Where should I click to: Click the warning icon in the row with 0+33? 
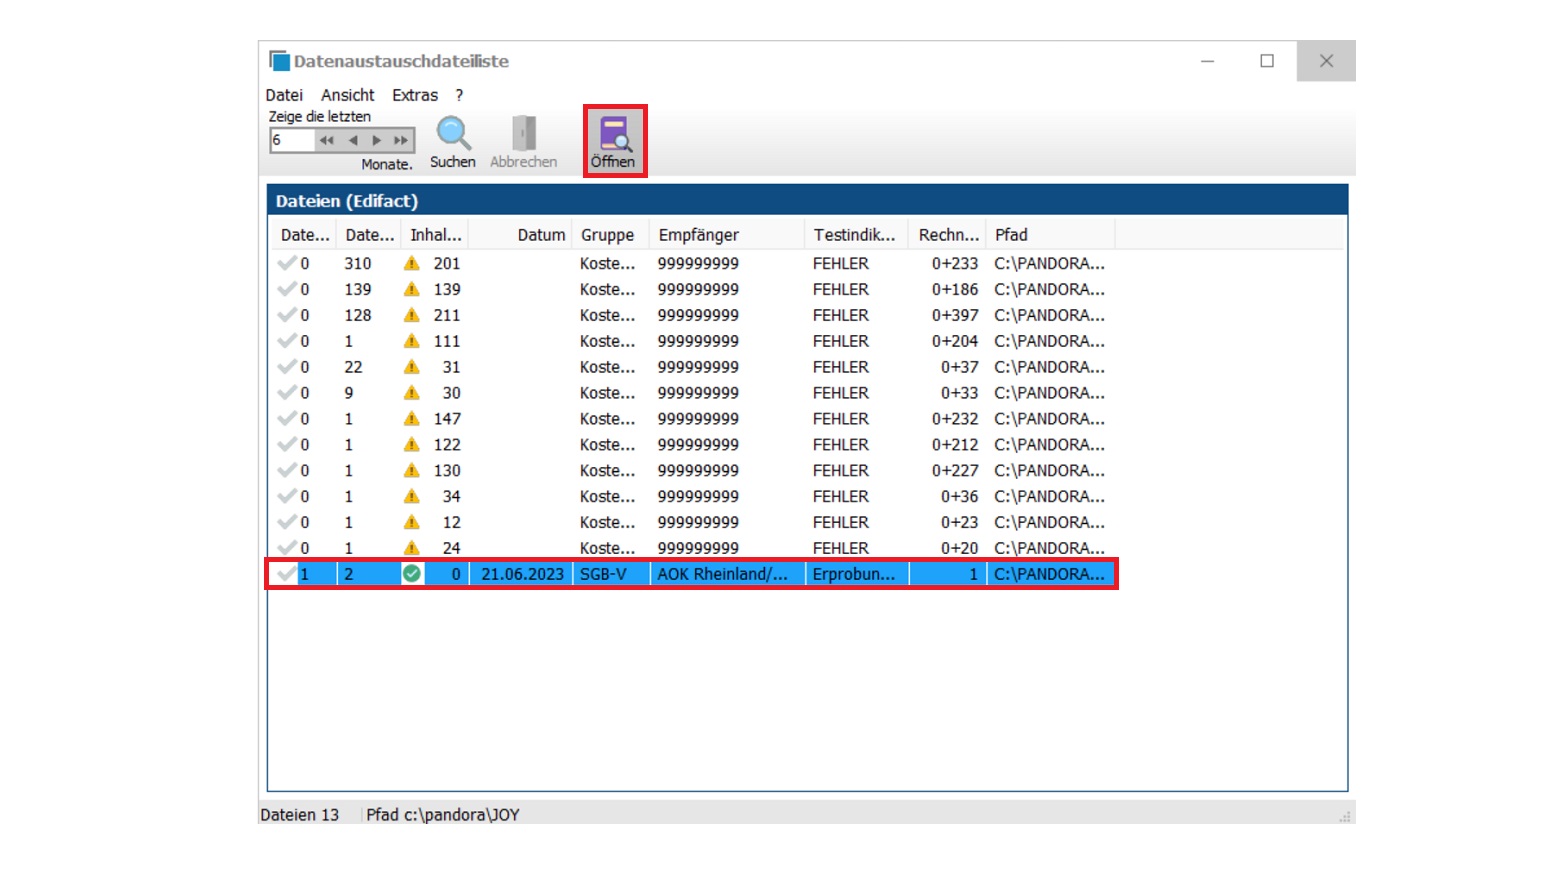coord(411,394)
